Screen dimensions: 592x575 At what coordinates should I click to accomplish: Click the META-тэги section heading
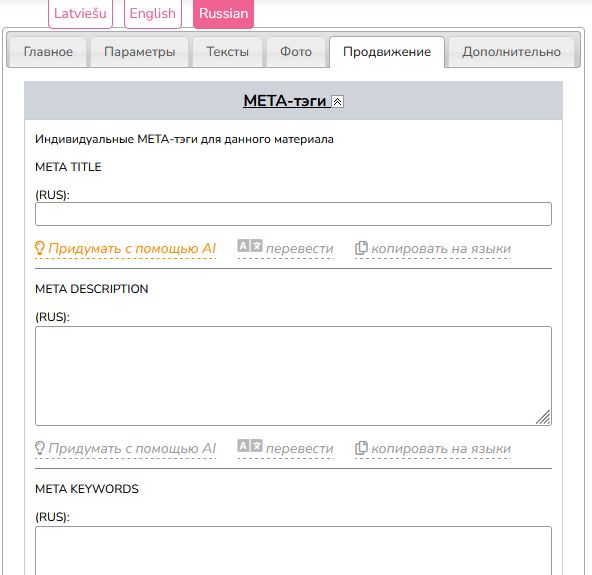[285, 101]
